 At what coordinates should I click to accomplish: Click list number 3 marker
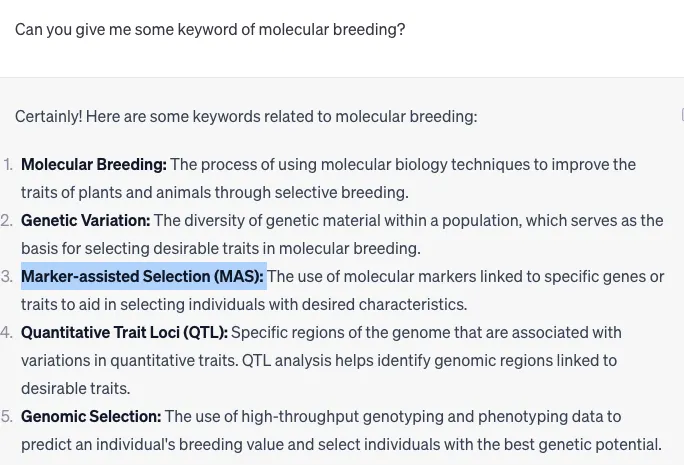tap(7, 277)
